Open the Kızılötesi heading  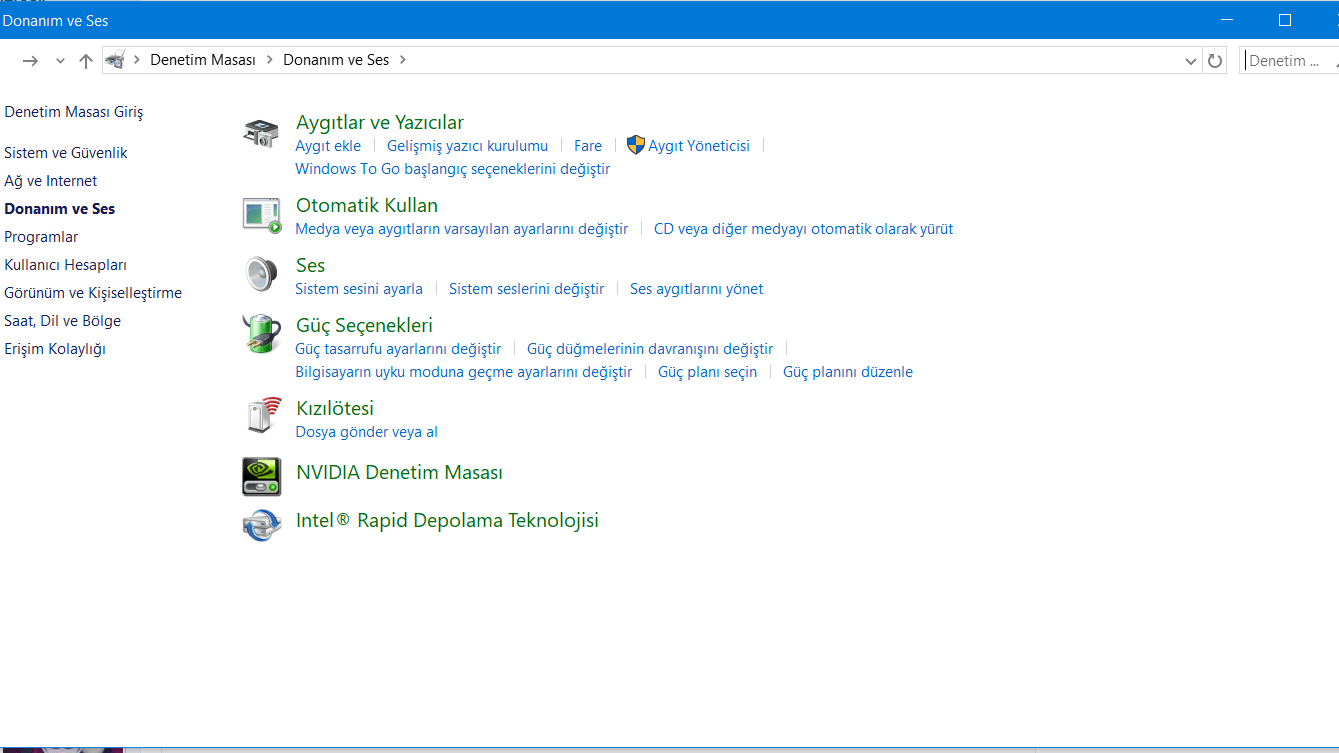click(x=335, y=408)
